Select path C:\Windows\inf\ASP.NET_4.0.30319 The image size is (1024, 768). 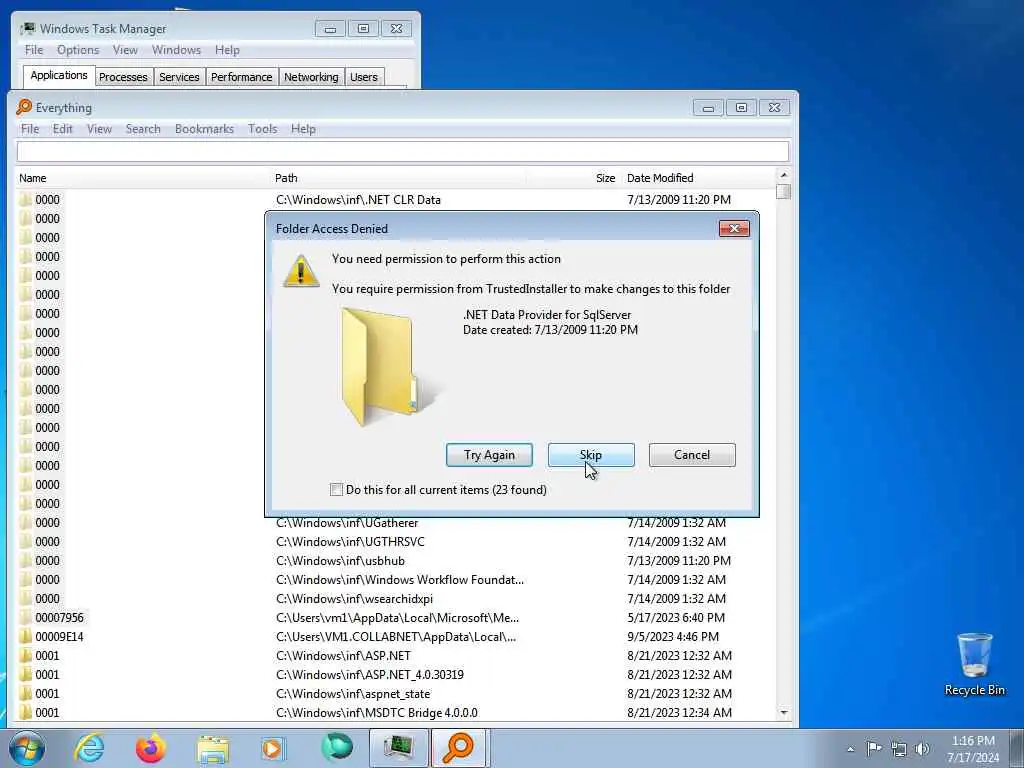(x=370, y=674)
